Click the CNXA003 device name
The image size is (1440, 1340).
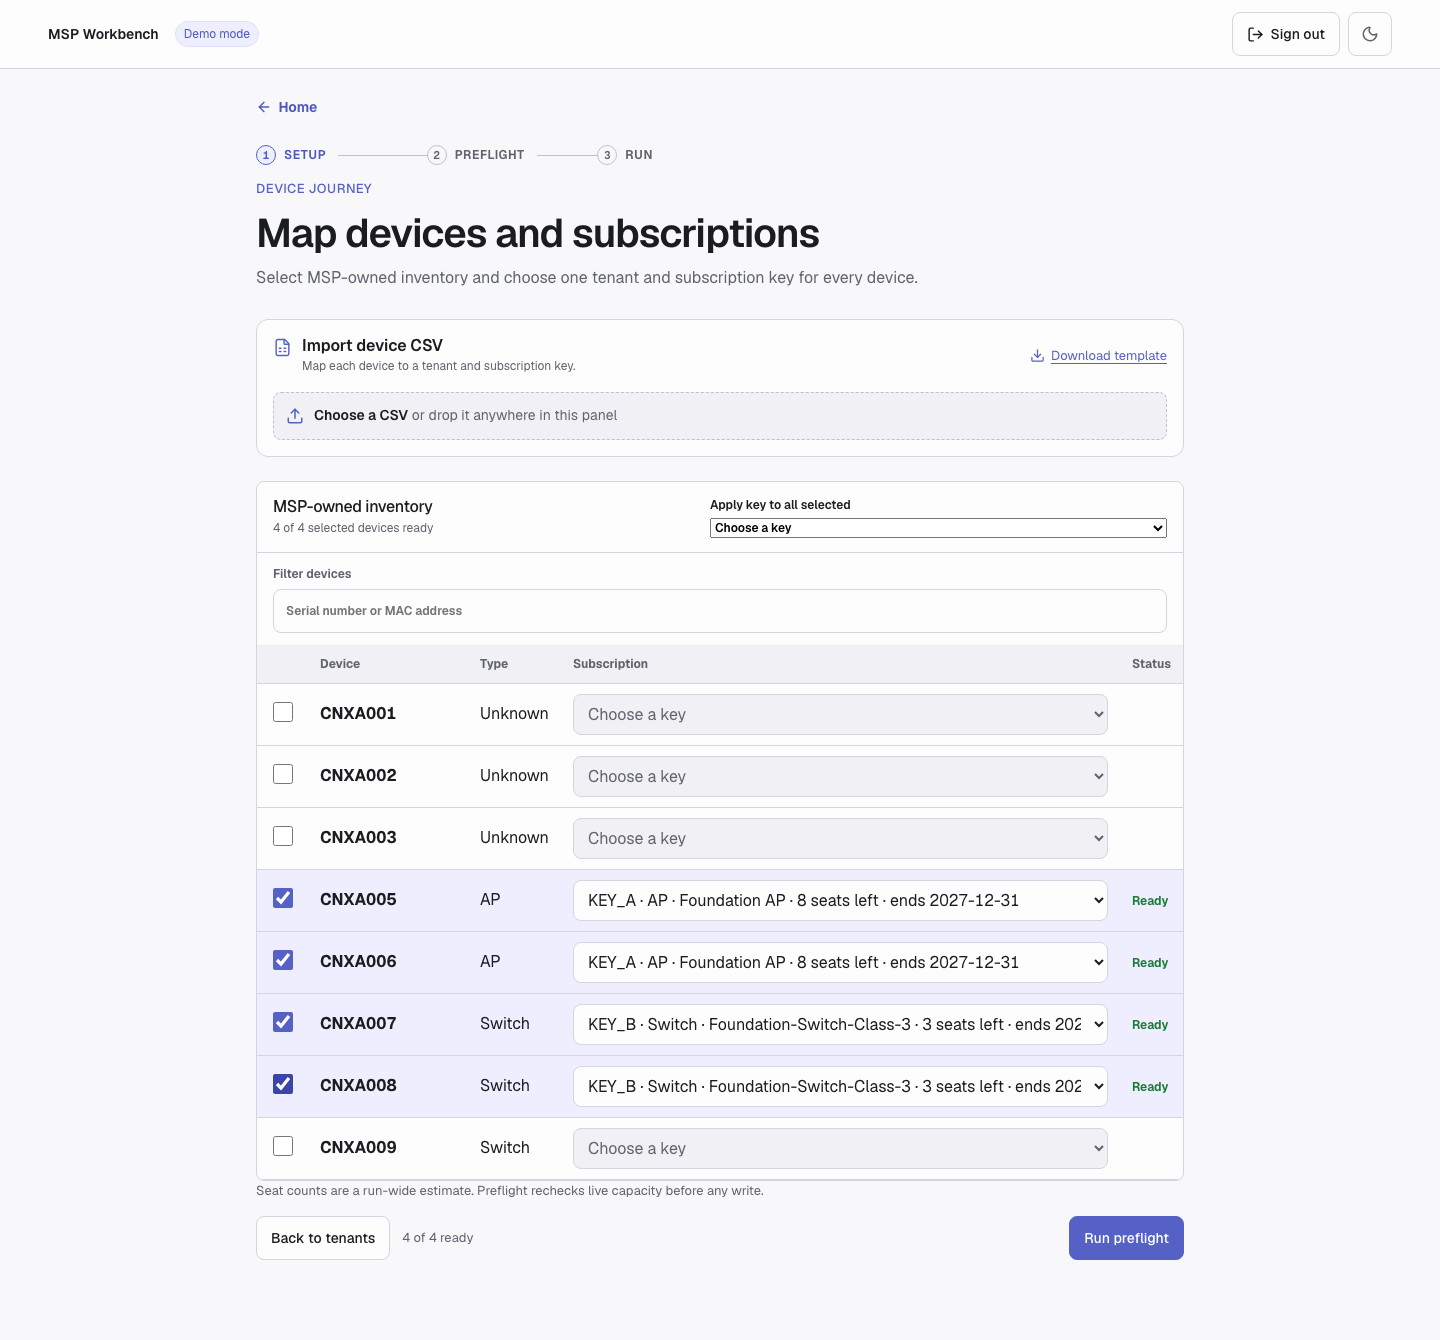tap(358, 837)
